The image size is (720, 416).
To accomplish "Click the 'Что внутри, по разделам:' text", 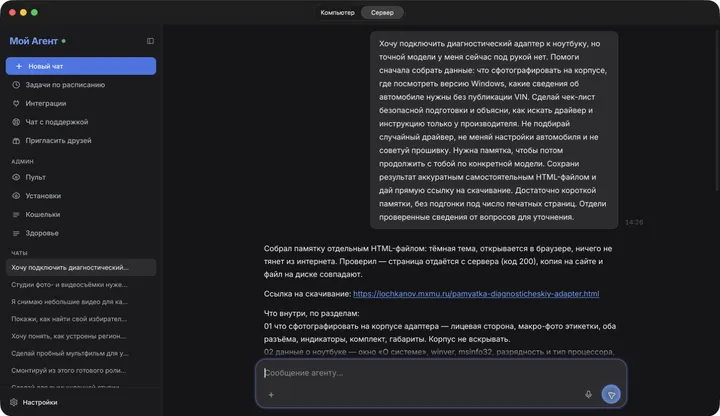I will pyautogui.click(x=311, y=313).
